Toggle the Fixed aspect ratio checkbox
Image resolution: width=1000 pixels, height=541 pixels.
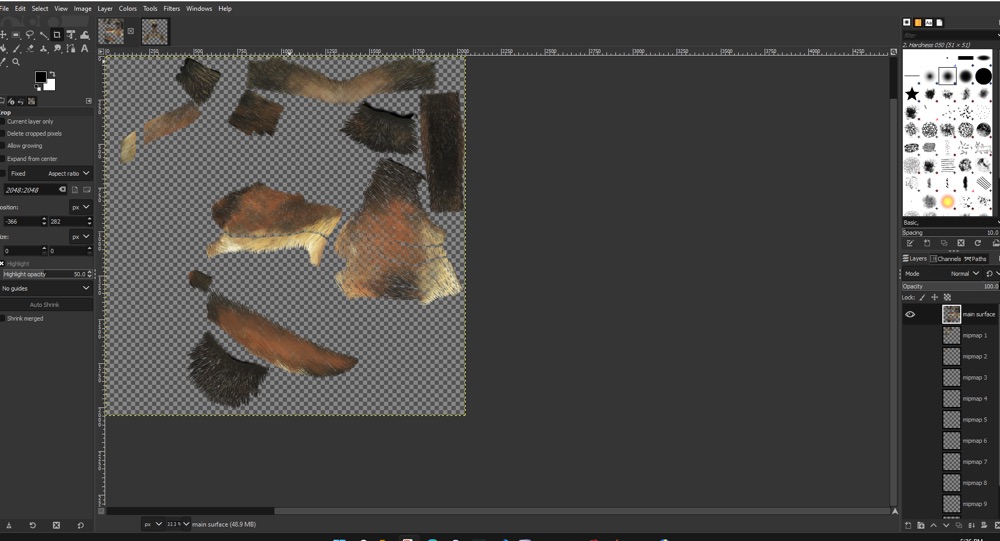tap(3, 174)
